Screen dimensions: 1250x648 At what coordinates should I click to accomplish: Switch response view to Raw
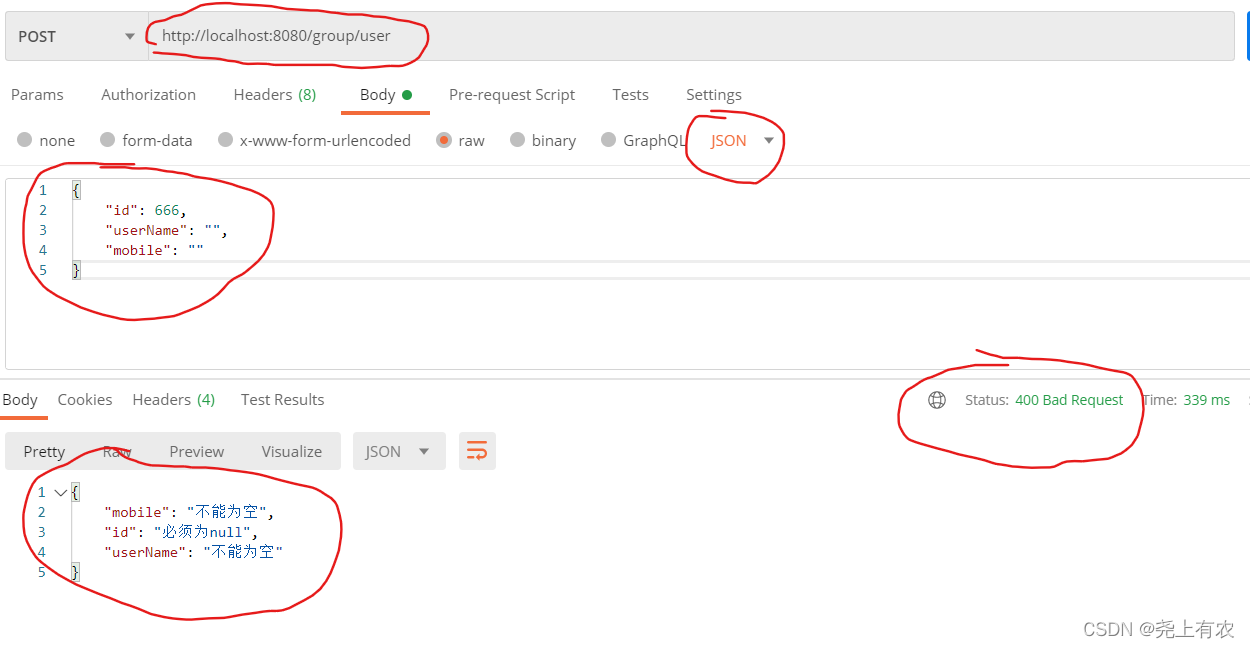pyautogui.click(x=117, y=451)
